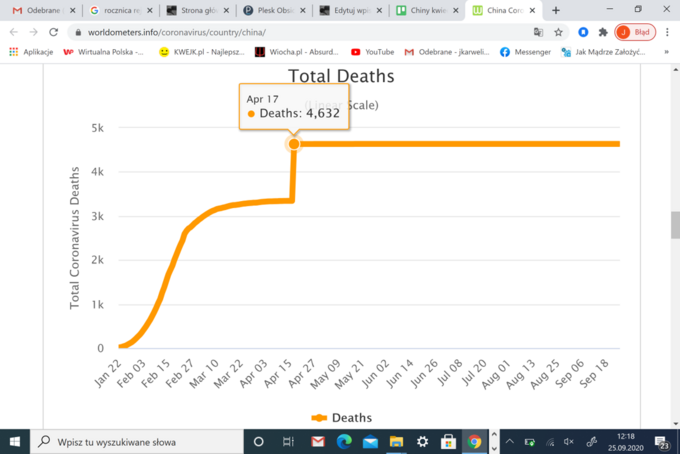Image resolution: width=680 pixels, height=454 pixels.
Task: Open the Bład profile menu
Action: tap(635, 31)
